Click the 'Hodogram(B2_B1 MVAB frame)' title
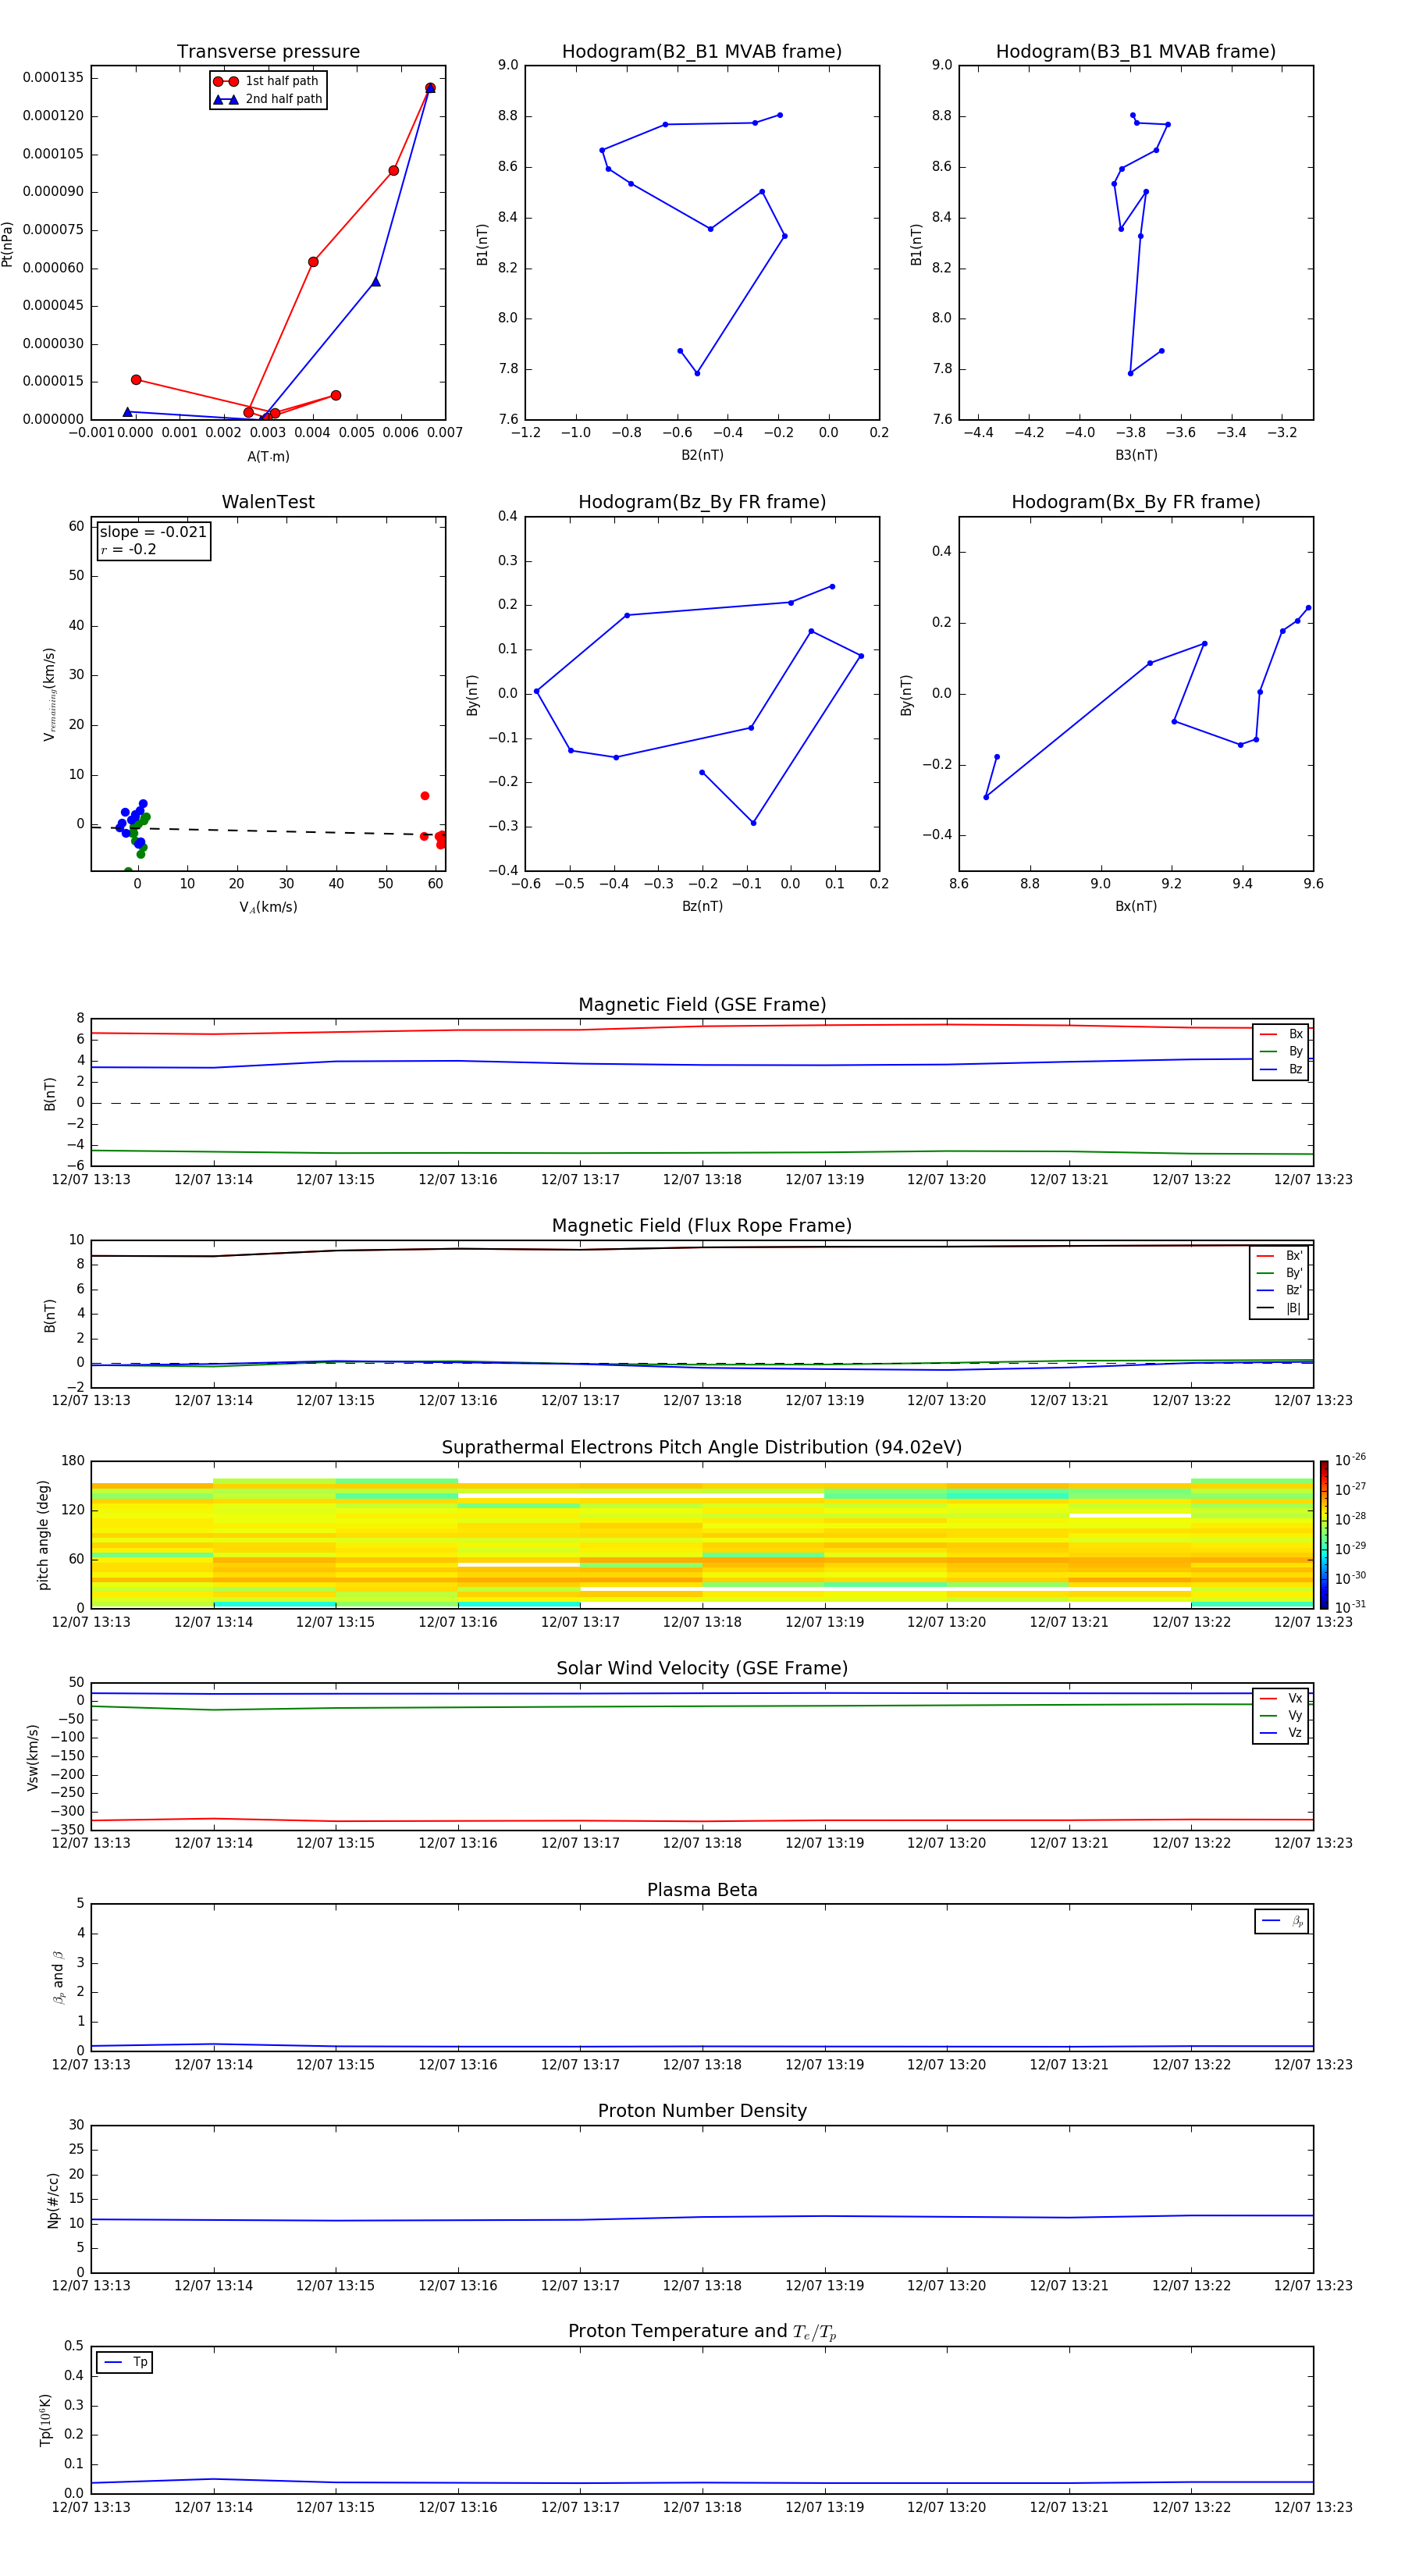The width and height of the screenshot is (1405, 2576). pyautogui.click(x=702, y=52)
